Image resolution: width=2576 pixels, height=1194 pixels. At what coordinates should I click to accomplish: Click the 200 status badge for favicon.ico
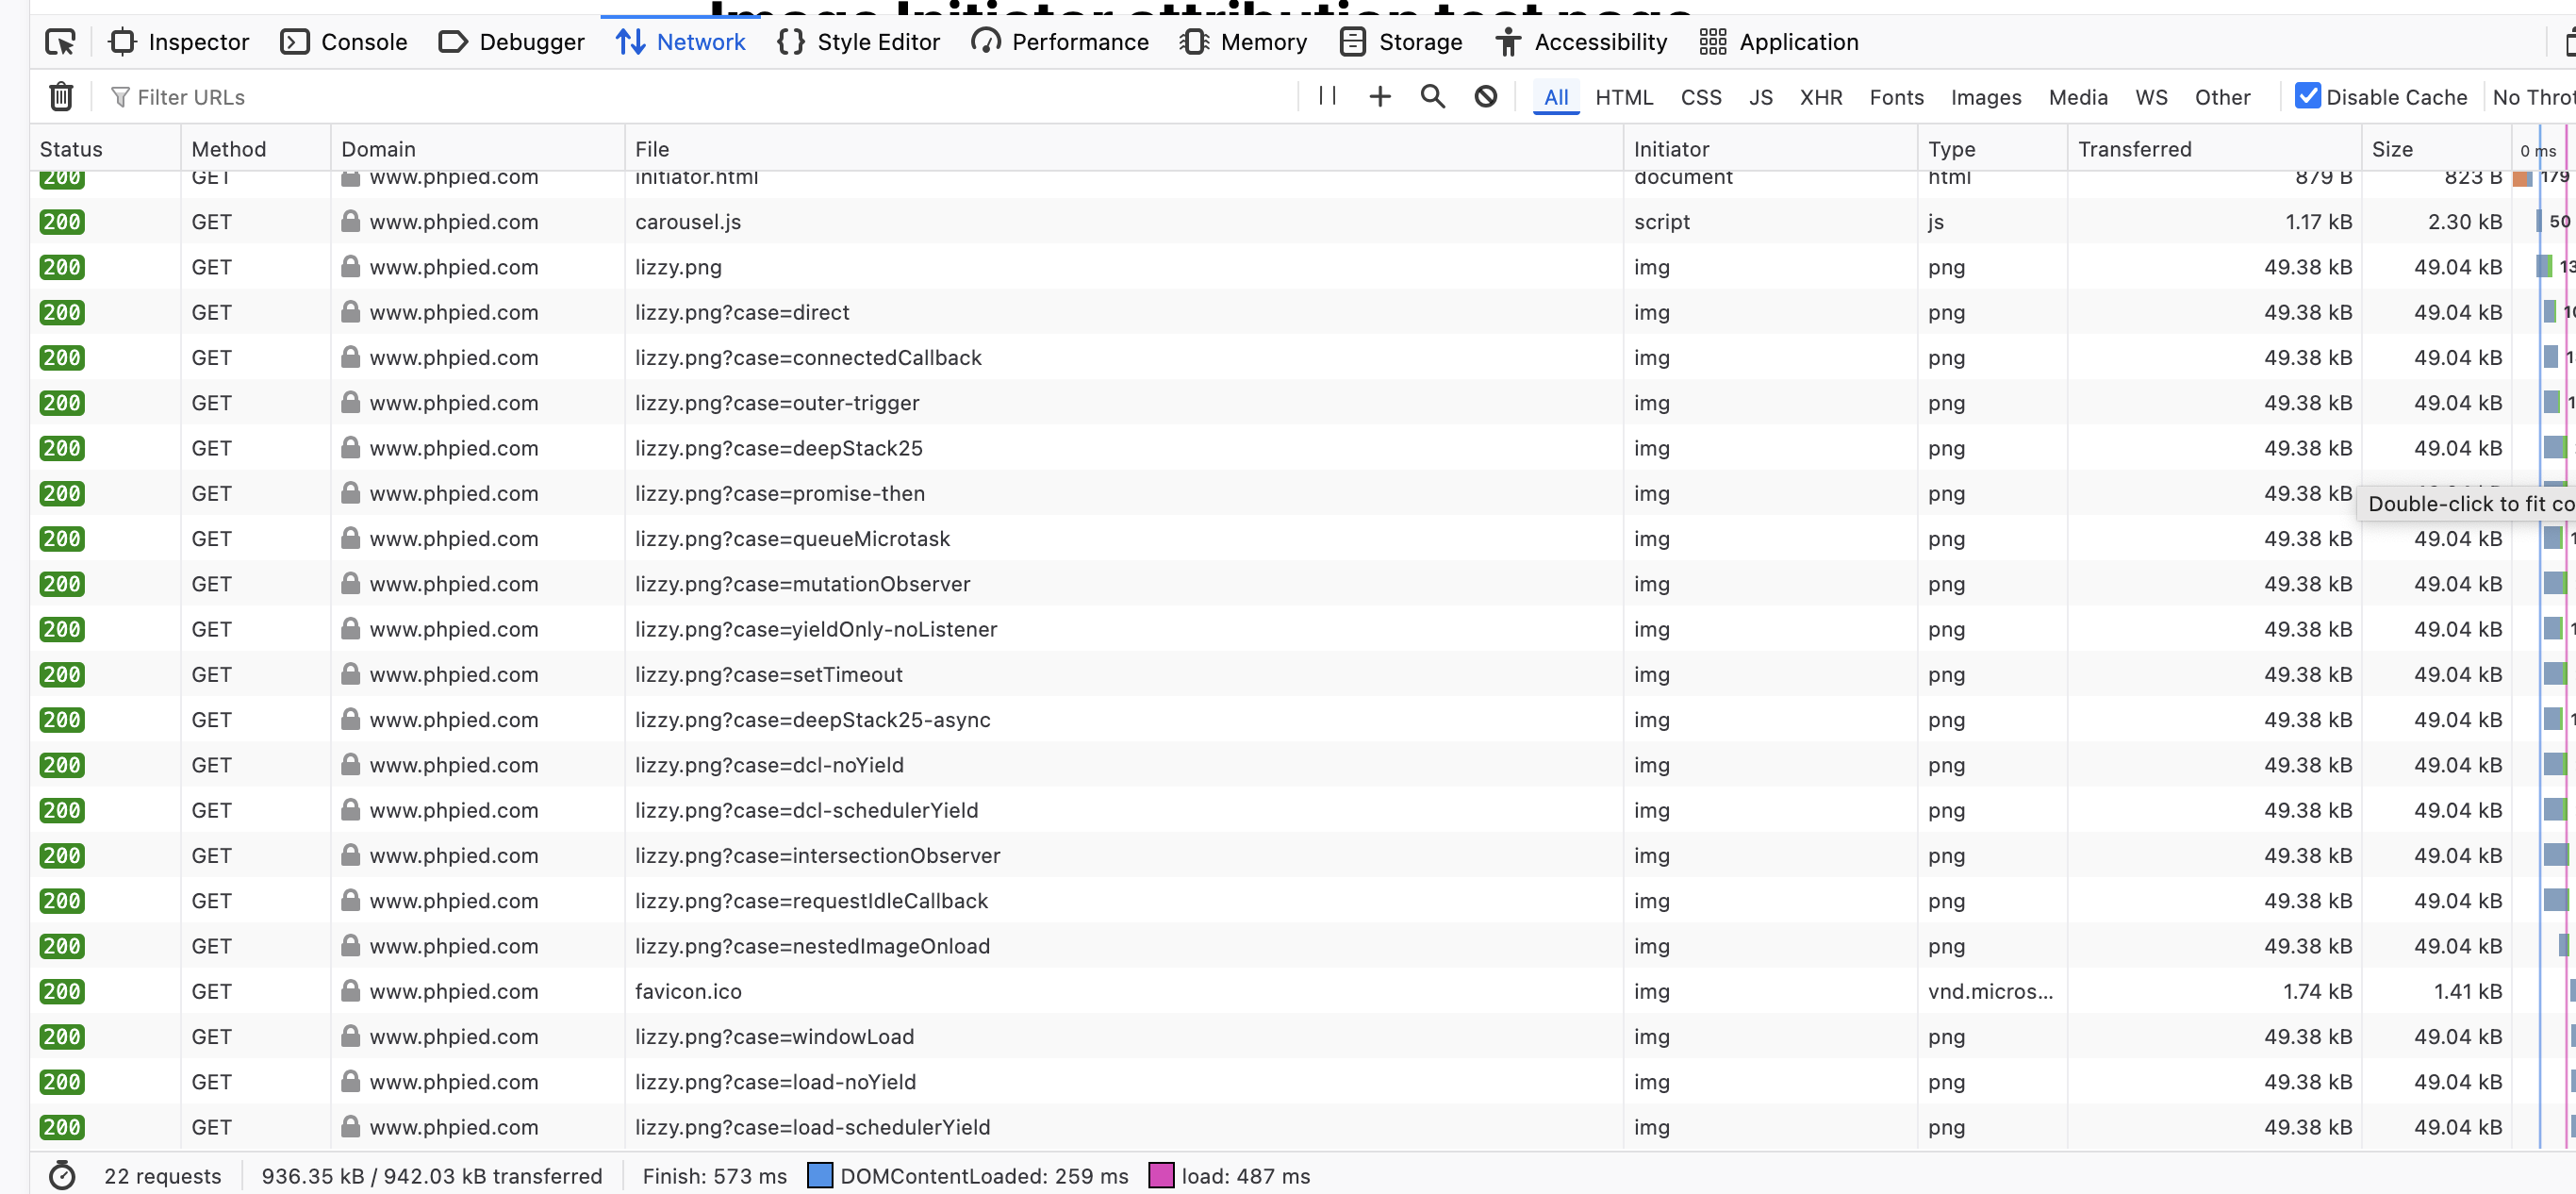[x=62, y=991]
